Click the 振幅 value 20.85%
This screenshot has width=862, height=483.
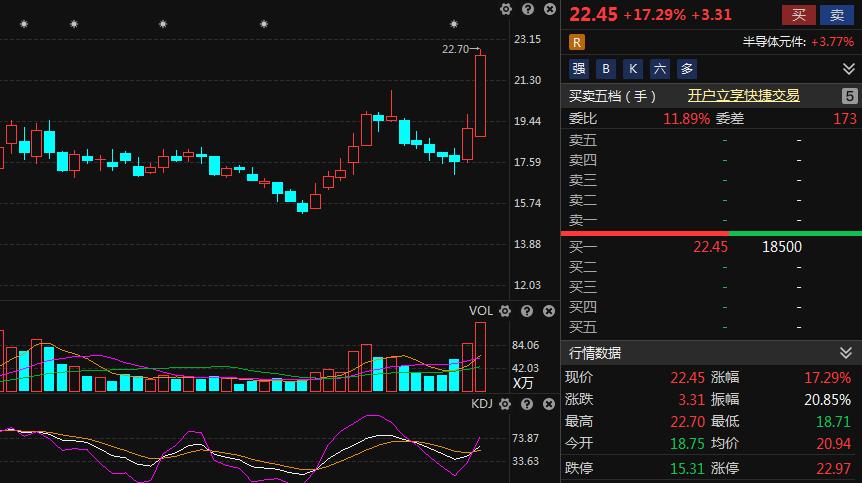(x=827, y=399)
